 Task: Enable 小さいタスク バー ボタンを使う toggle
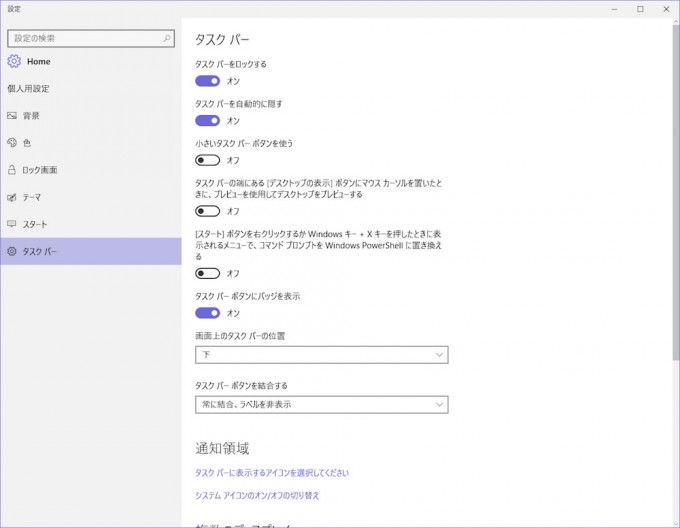208,160
